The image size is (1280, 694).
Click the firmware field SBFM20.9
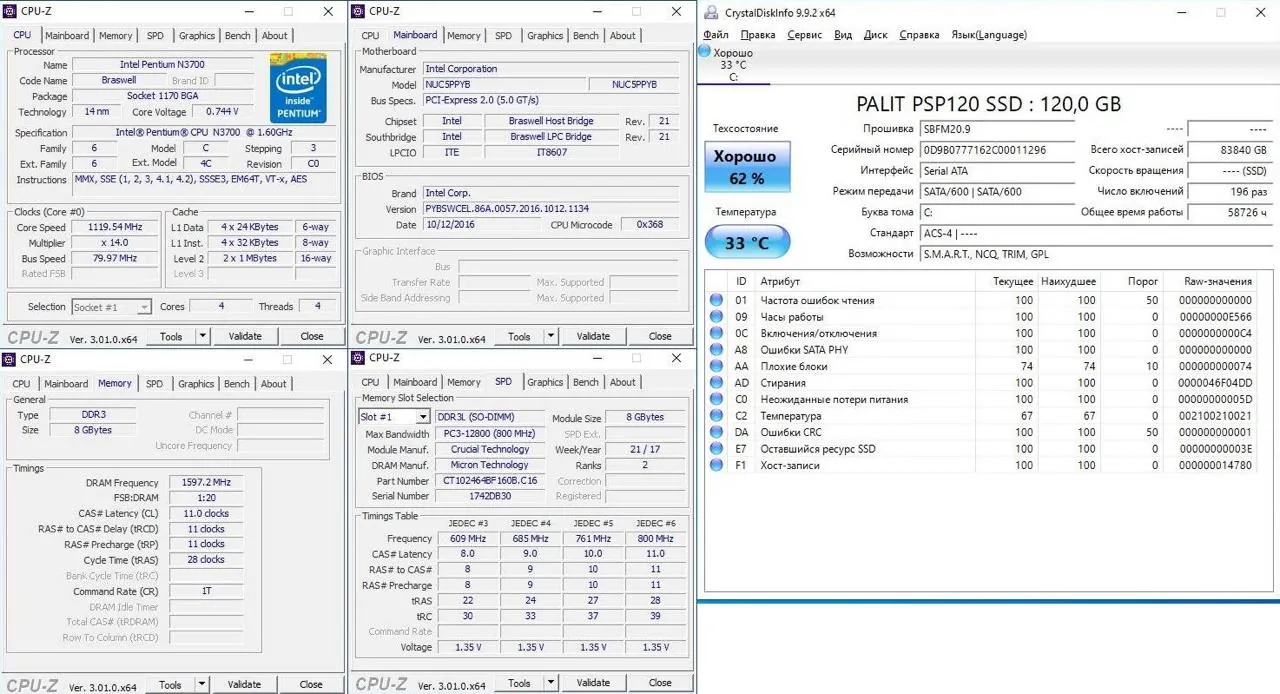998,129
